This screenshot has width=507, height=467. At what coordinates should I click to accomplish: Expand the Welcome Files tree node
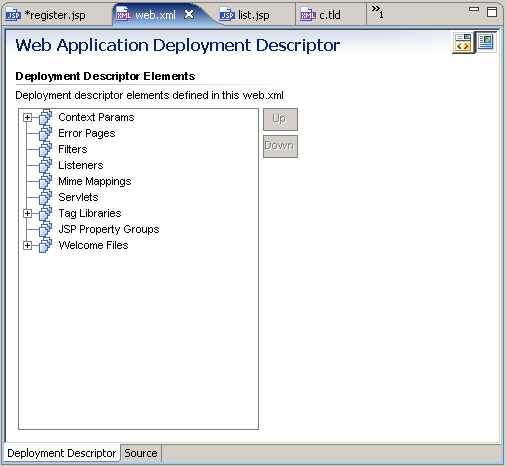coord(27,245)
